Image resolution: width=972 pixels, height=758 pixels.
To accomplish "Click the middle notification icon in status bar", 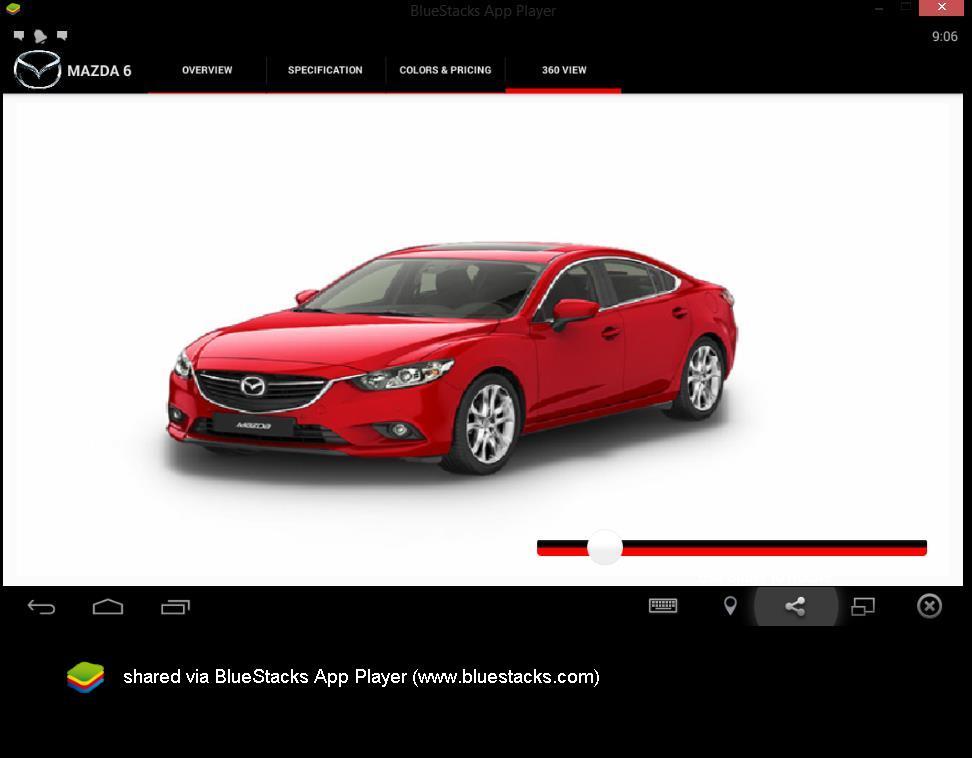I will [x=40, y=36].
